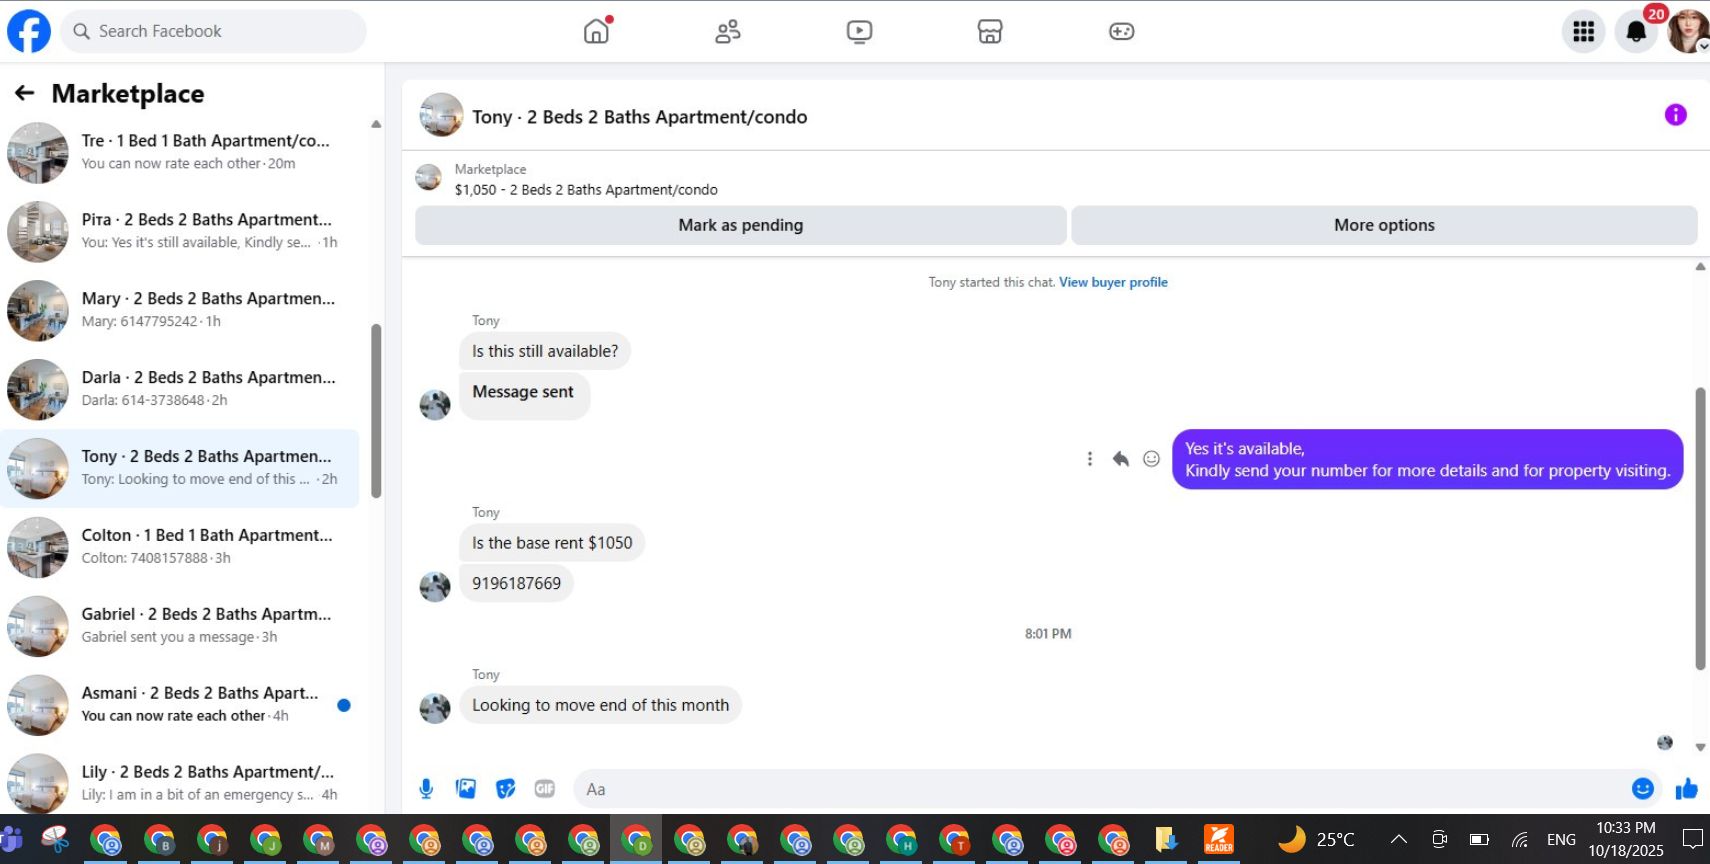Choose a sticker with the sticker icon
Viewport: 1710px width, 864px height.
tap(506, 789)
